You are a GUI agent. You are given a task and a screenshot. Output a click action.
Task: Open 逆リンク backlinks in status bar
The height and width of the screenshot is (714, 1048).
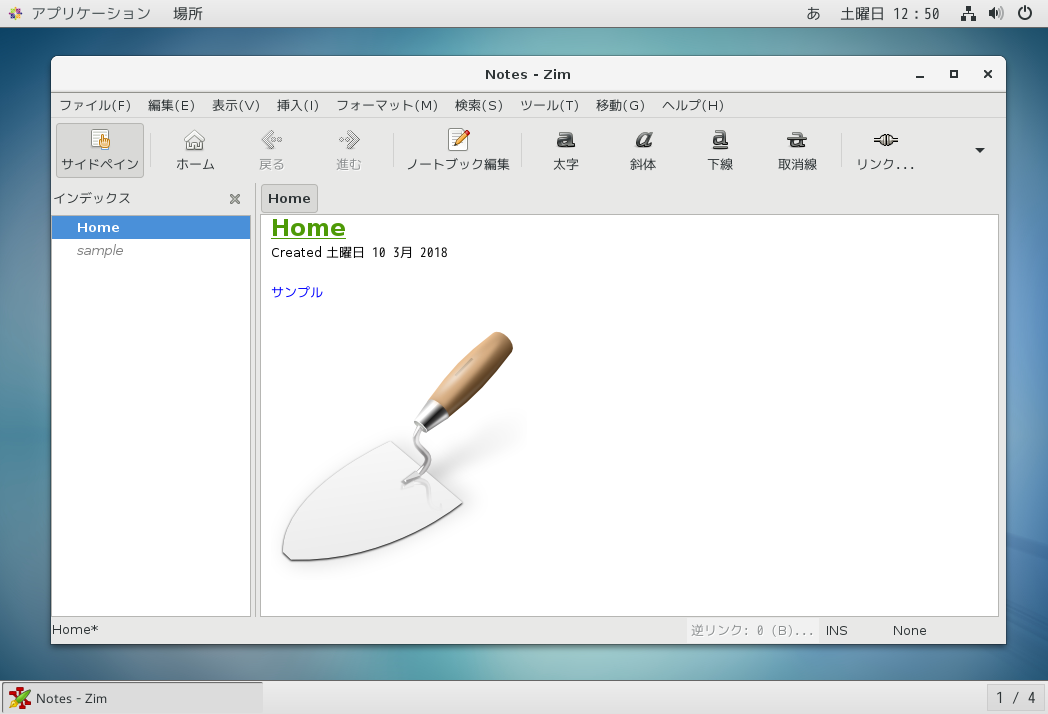752,630
